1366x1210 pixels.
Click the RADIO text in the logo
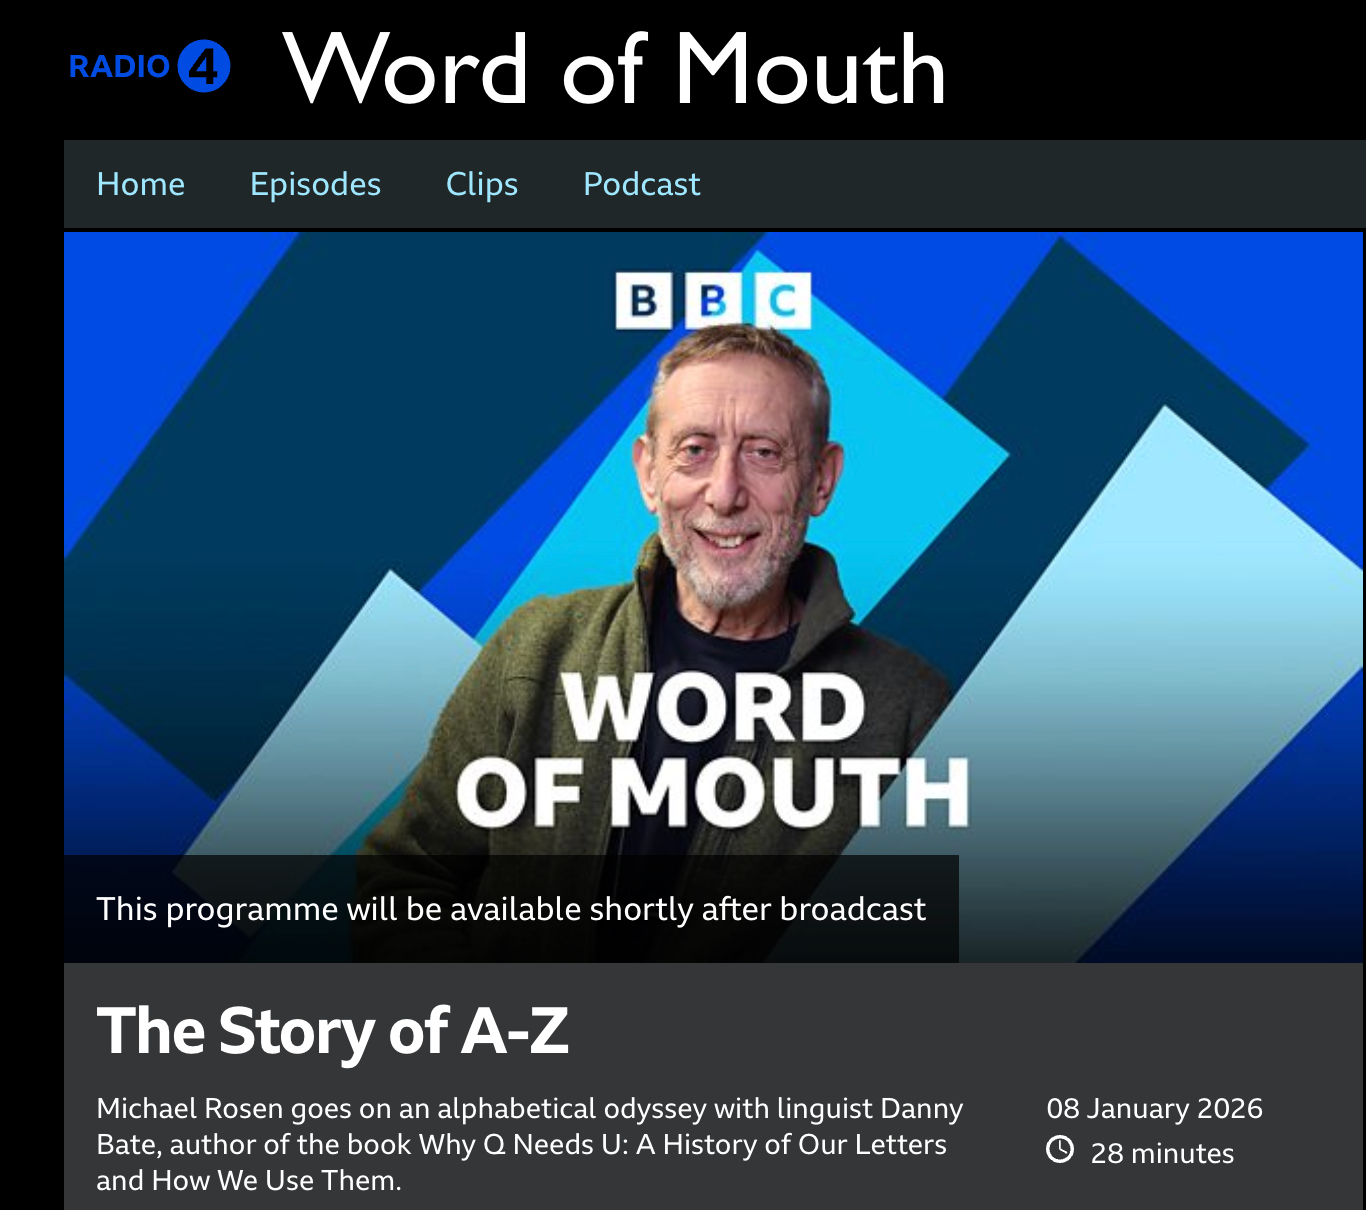click(120, 67)
